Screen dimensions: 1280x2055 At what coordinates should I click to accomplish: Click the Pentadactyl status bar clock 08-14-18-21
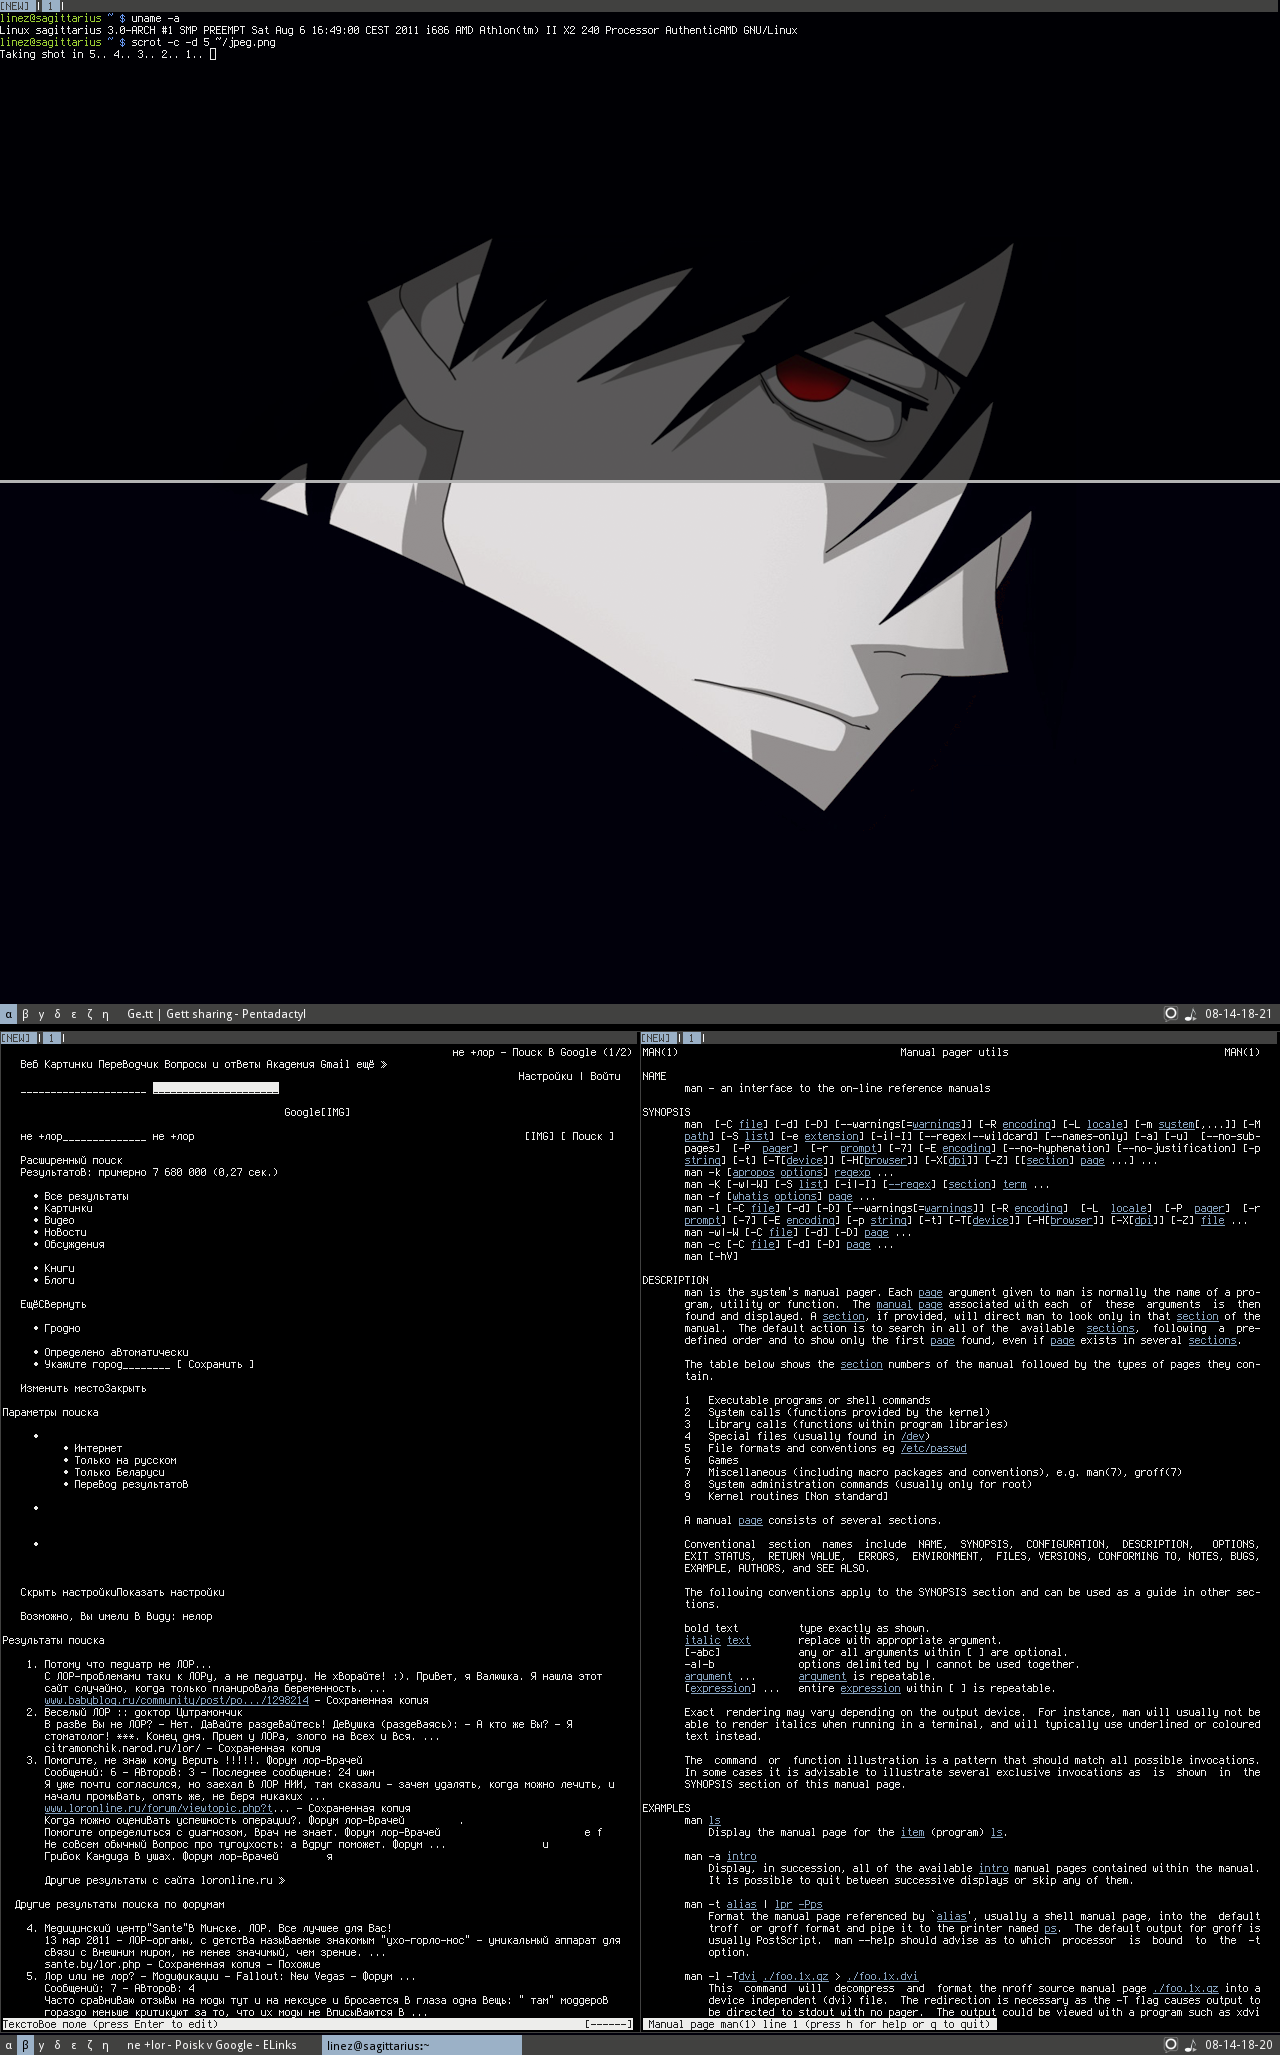point(1238,1014)
